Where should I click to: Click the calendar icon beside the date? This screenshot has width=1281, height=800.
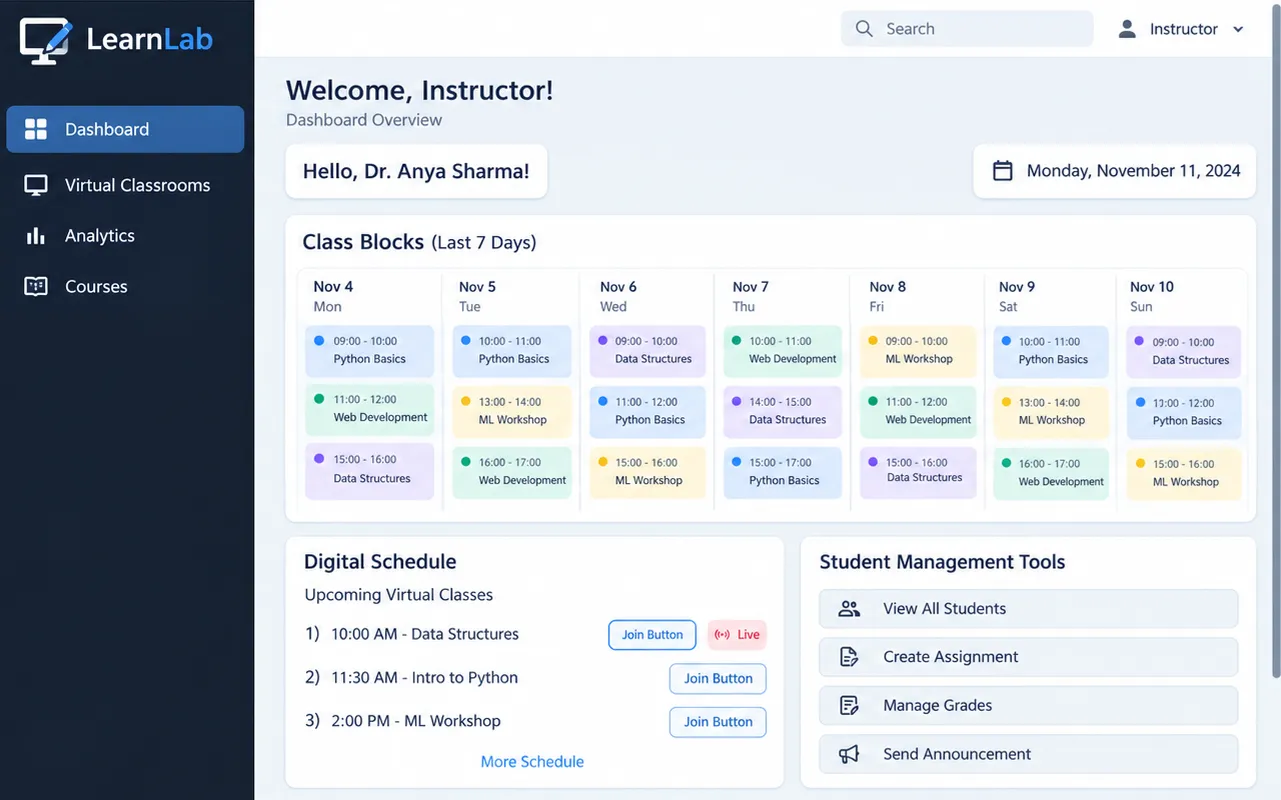[1002, 171]
